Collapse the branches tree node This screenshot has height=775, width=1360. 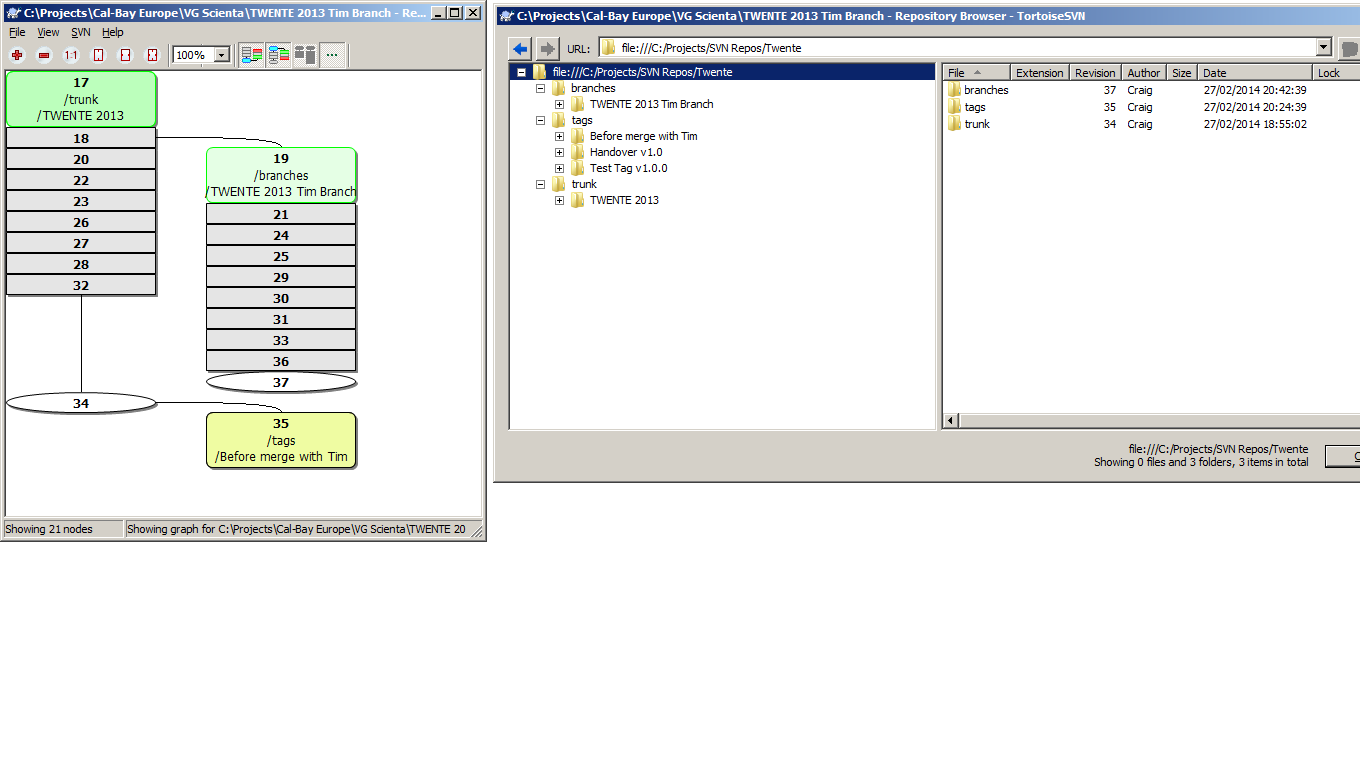click(x=541, y=88)
